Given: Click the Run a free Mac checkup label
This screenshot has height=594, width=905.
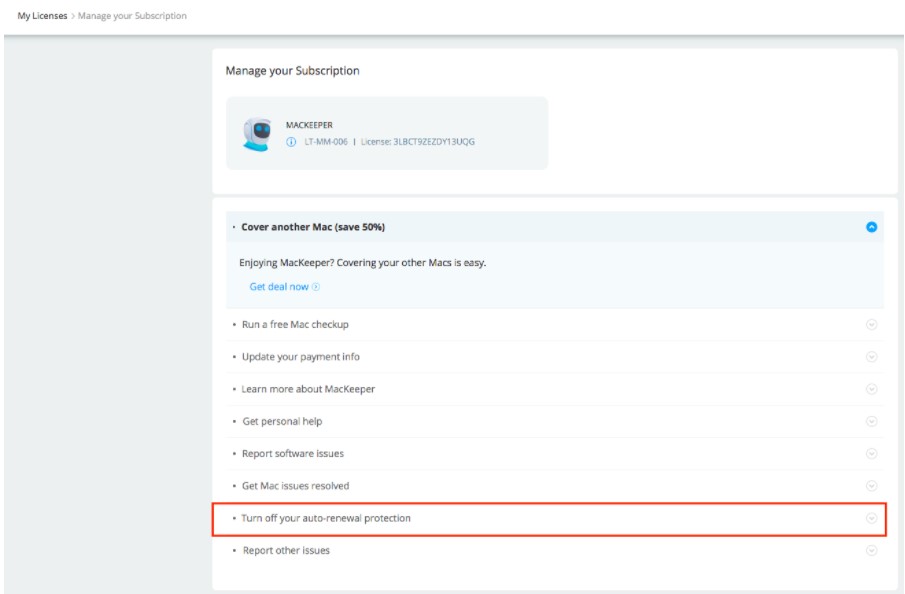Looking at the screenshot, I should pyautogui.click(x=295, y=324).
